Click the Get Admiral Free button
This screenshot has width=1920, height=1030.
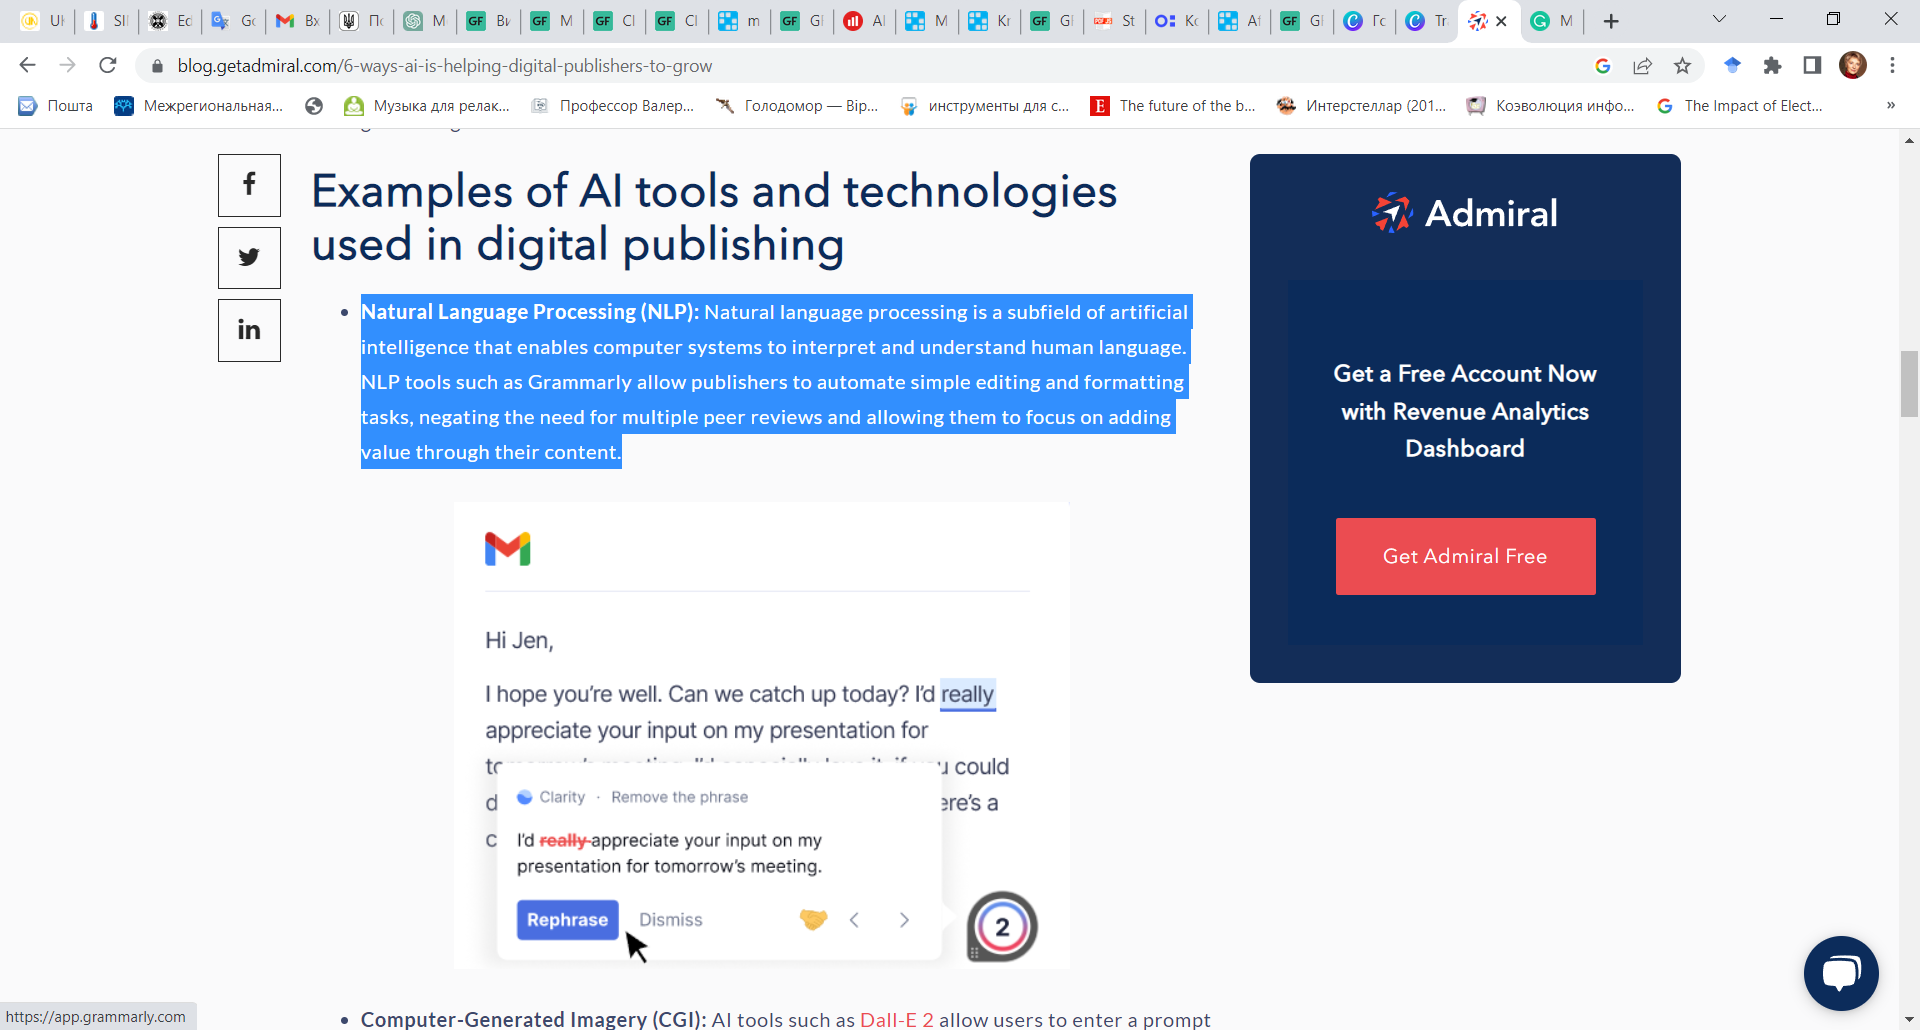[x=1465, y=556]
